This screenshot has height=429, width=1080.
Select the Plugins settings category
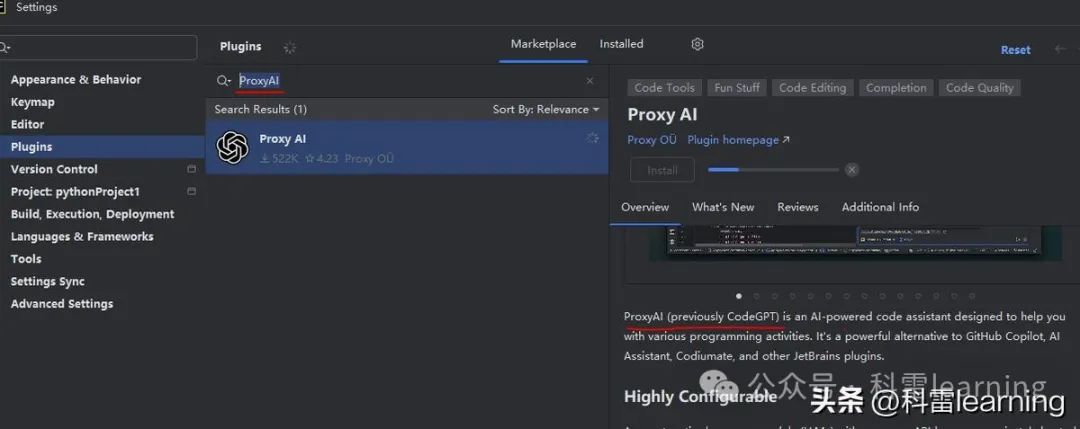point(102,147)
